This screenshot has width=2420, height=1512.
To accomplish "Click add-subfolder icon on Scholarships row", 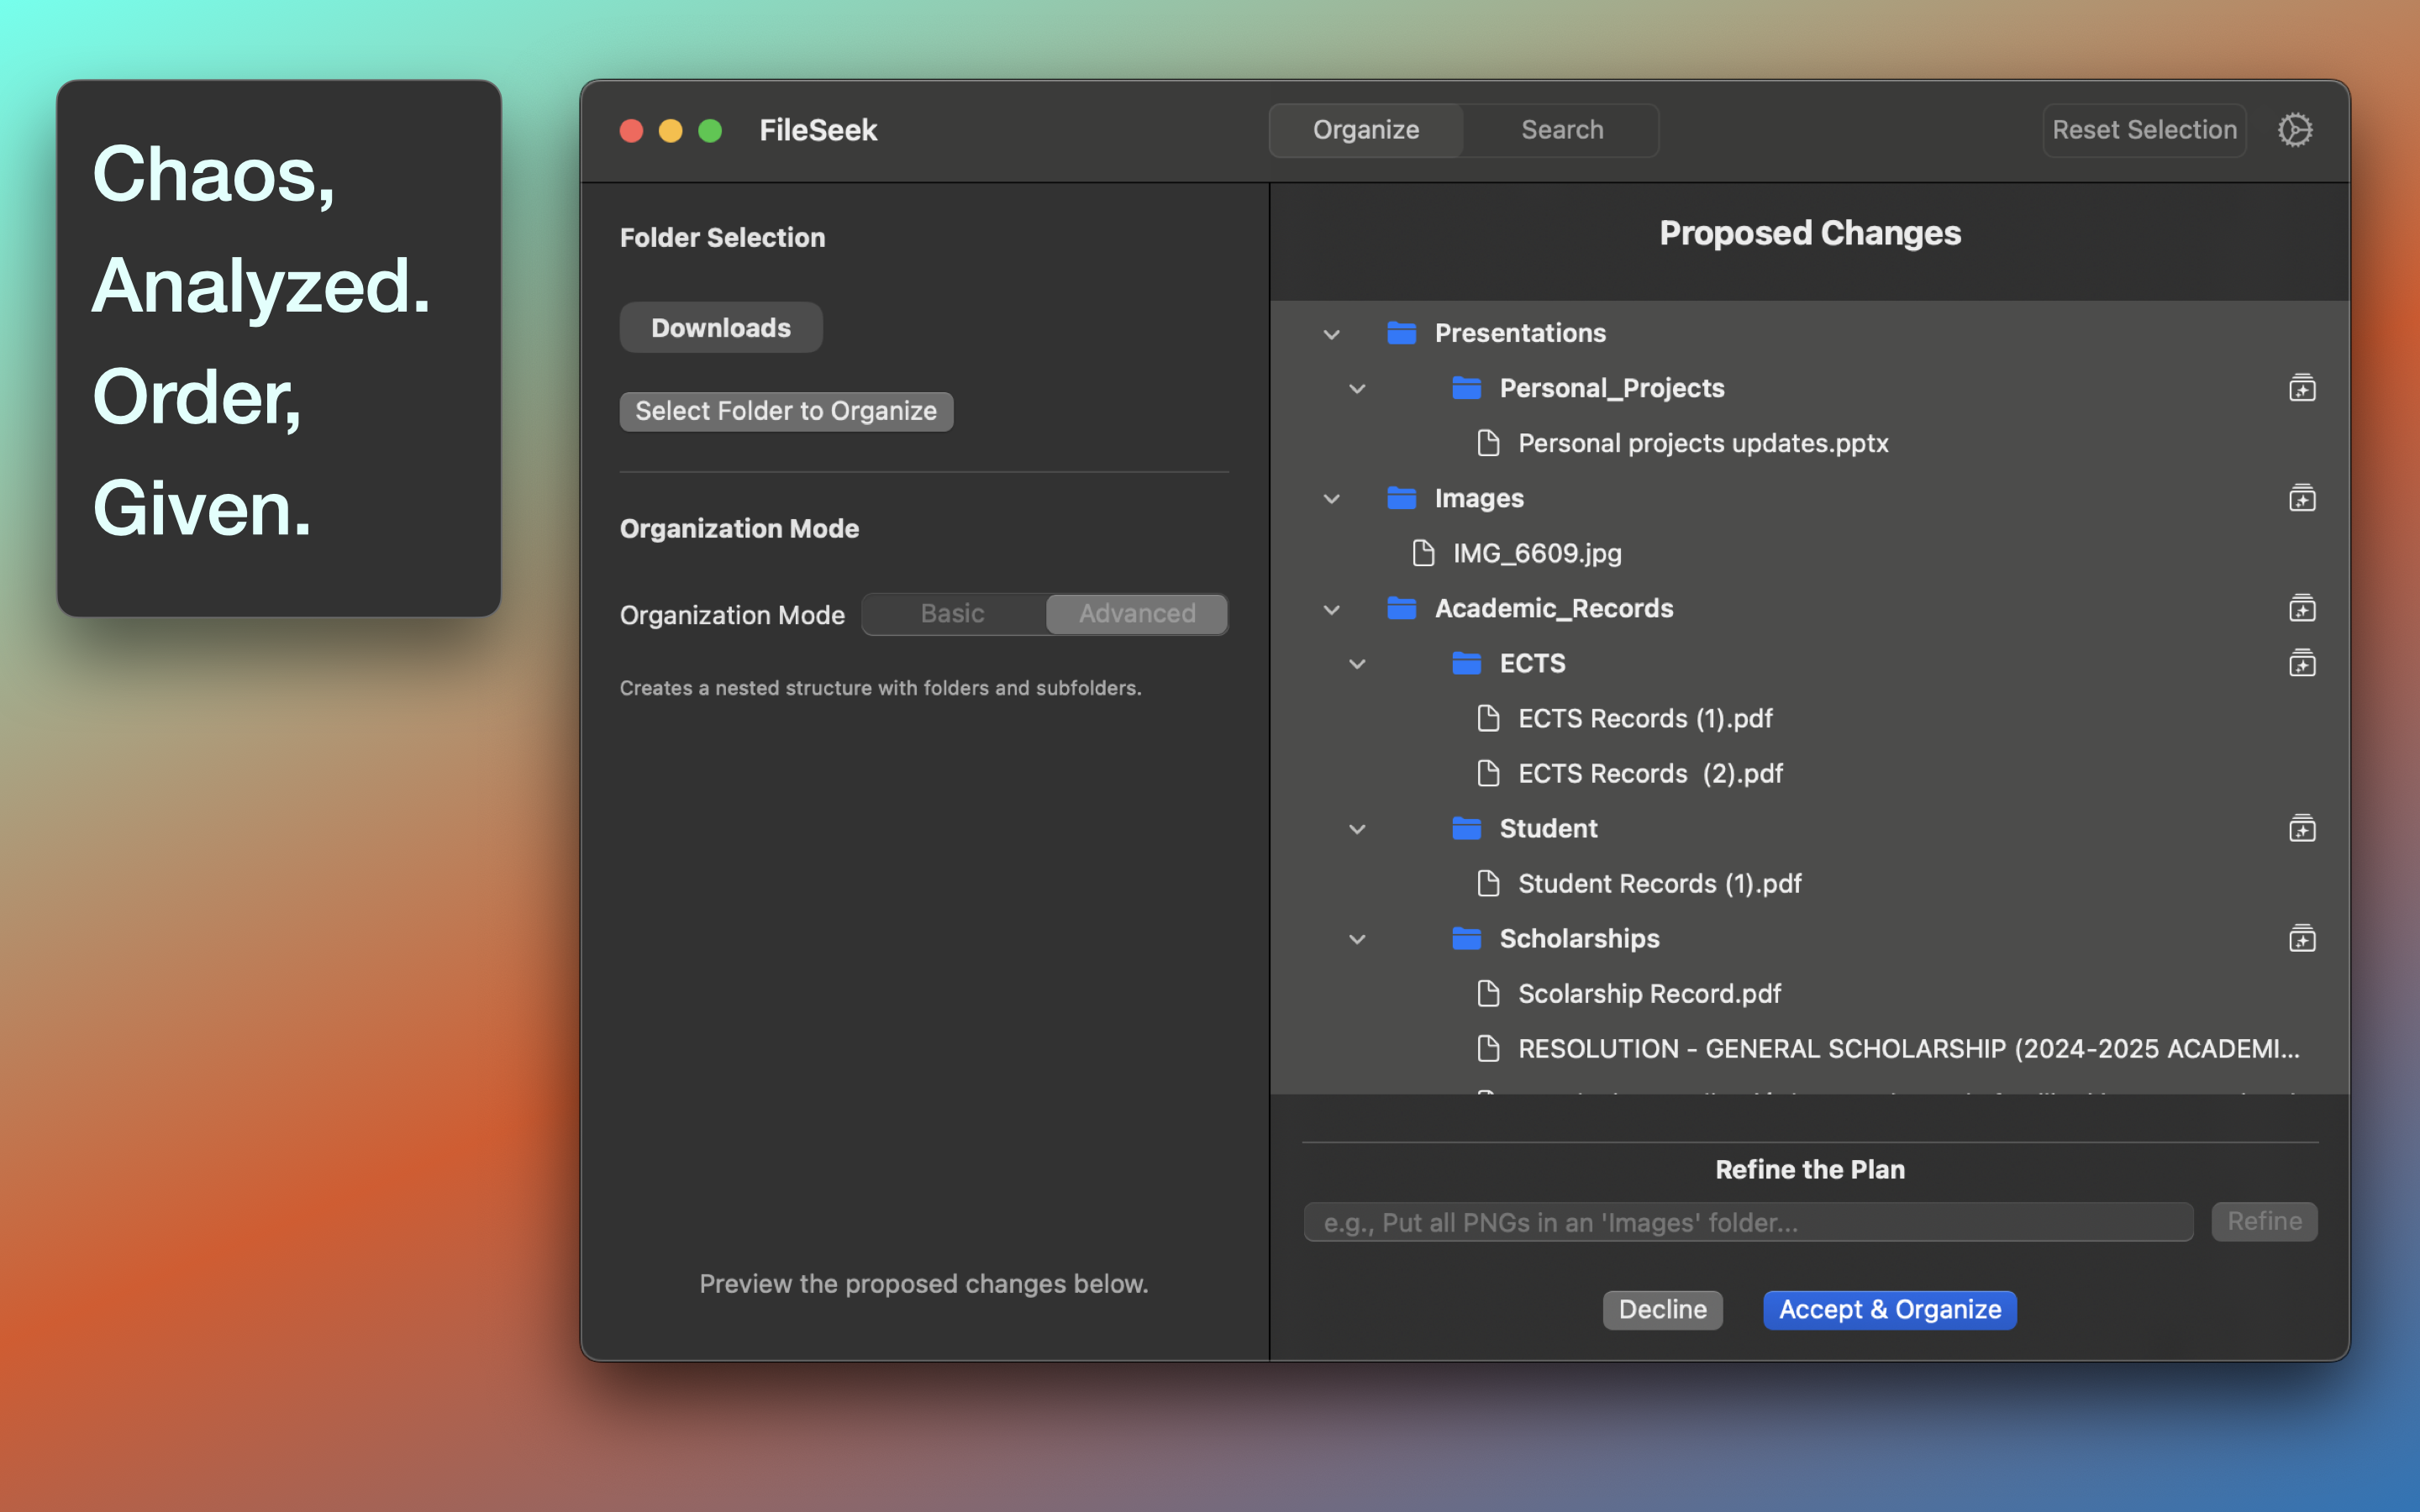I will coord(2302,938).
